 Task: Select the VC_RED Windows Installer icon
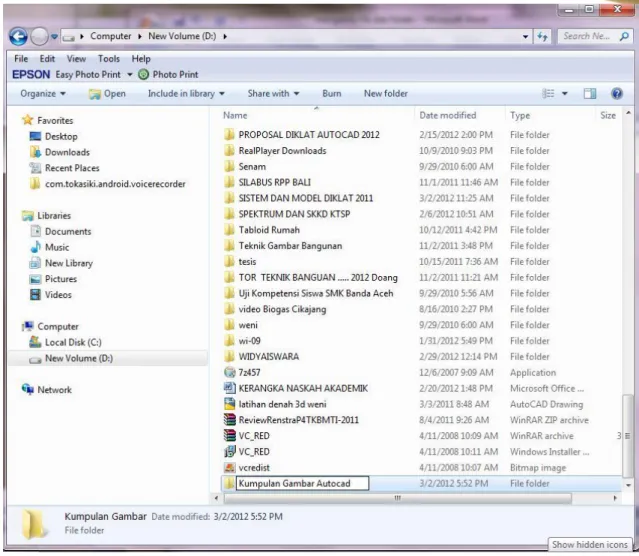coord(230,452)
